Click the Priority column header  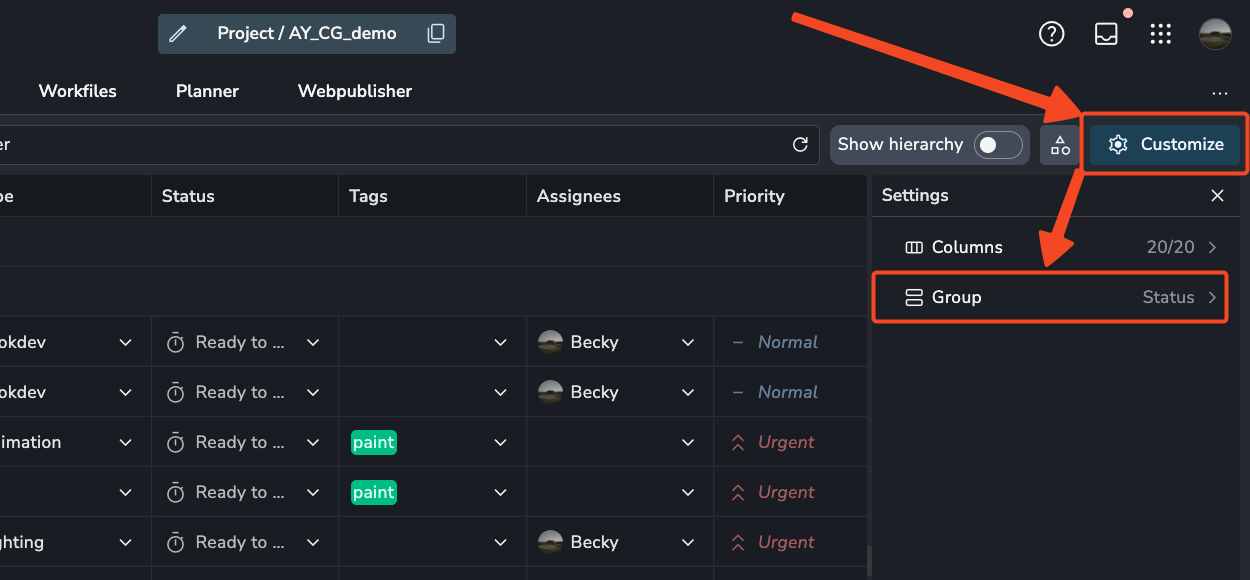(754, 196)
